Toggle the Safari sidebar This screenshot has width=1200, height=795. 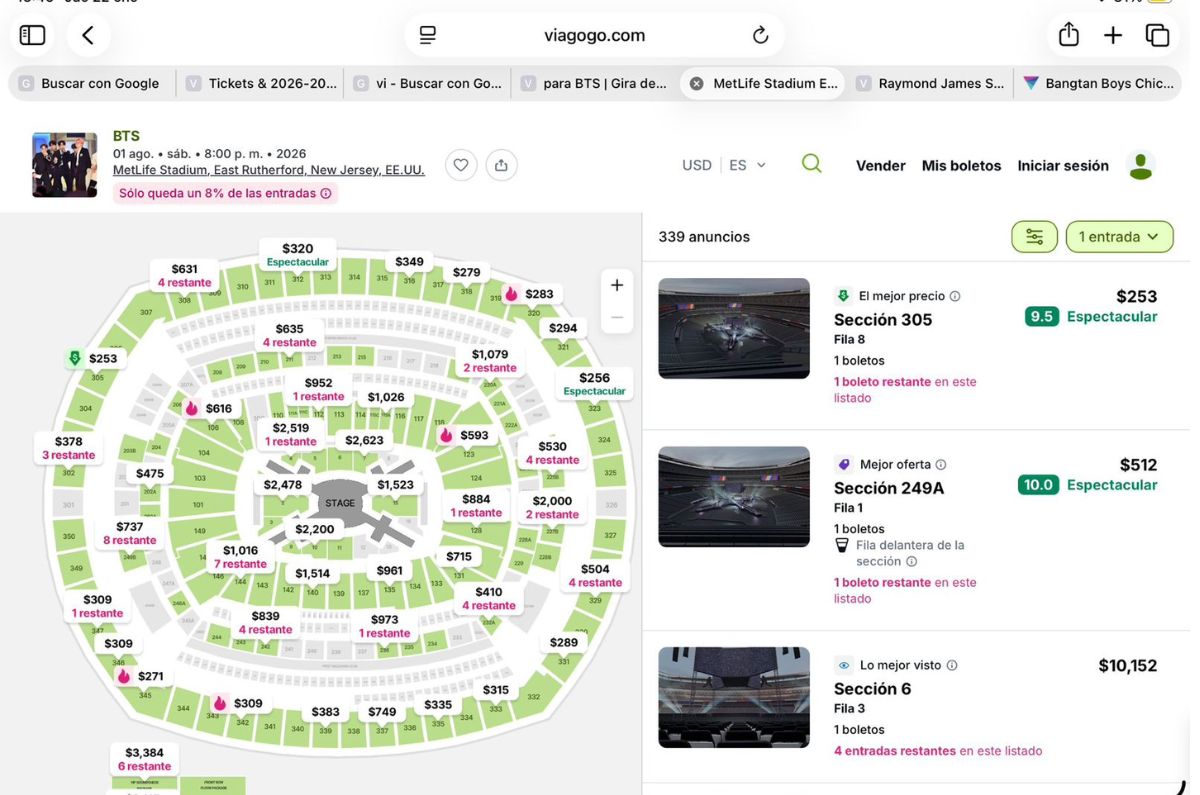point(33,36)
